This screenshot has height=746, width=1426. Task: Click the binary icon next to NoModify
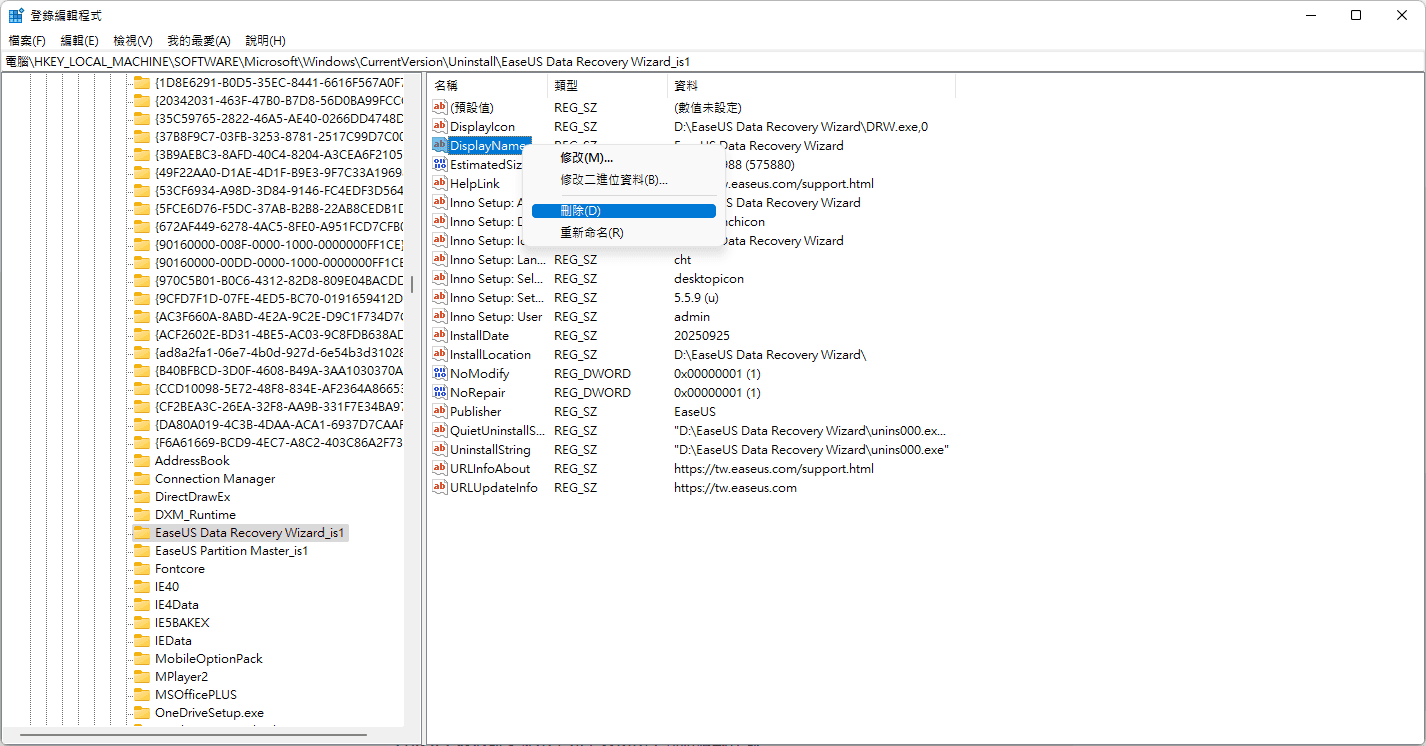point(439,373)
